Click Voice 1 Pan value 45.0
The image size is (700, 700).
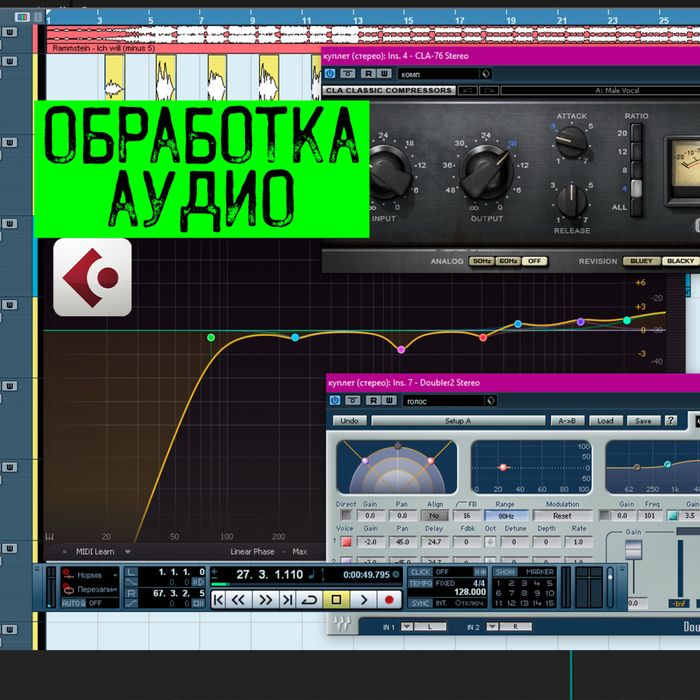coord(402,542)
